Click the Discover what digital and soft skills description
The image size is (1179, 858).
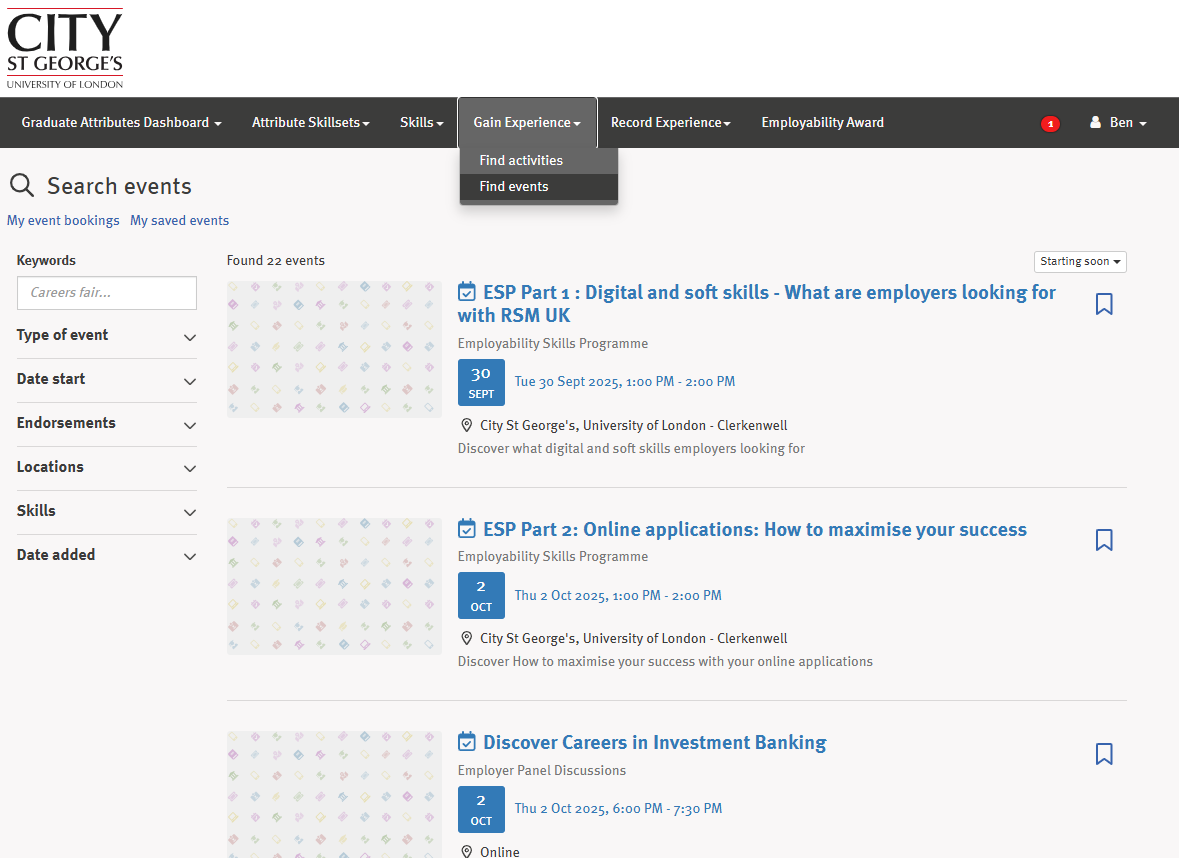631,448
